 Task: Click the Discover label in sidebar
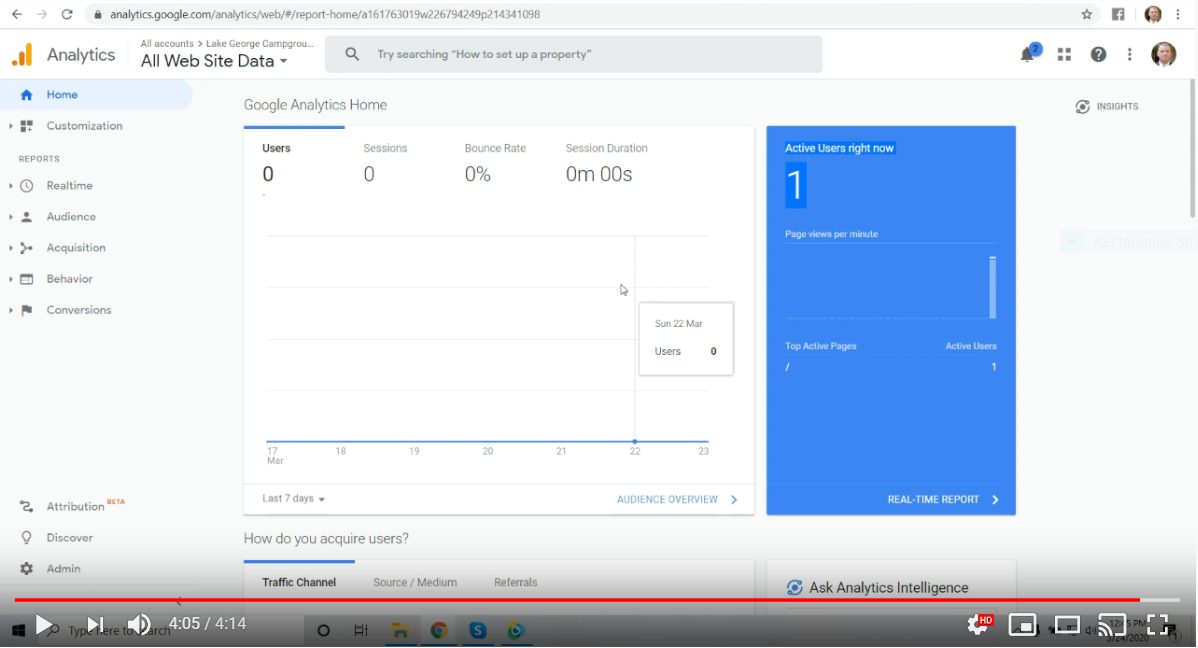(70, 538)
